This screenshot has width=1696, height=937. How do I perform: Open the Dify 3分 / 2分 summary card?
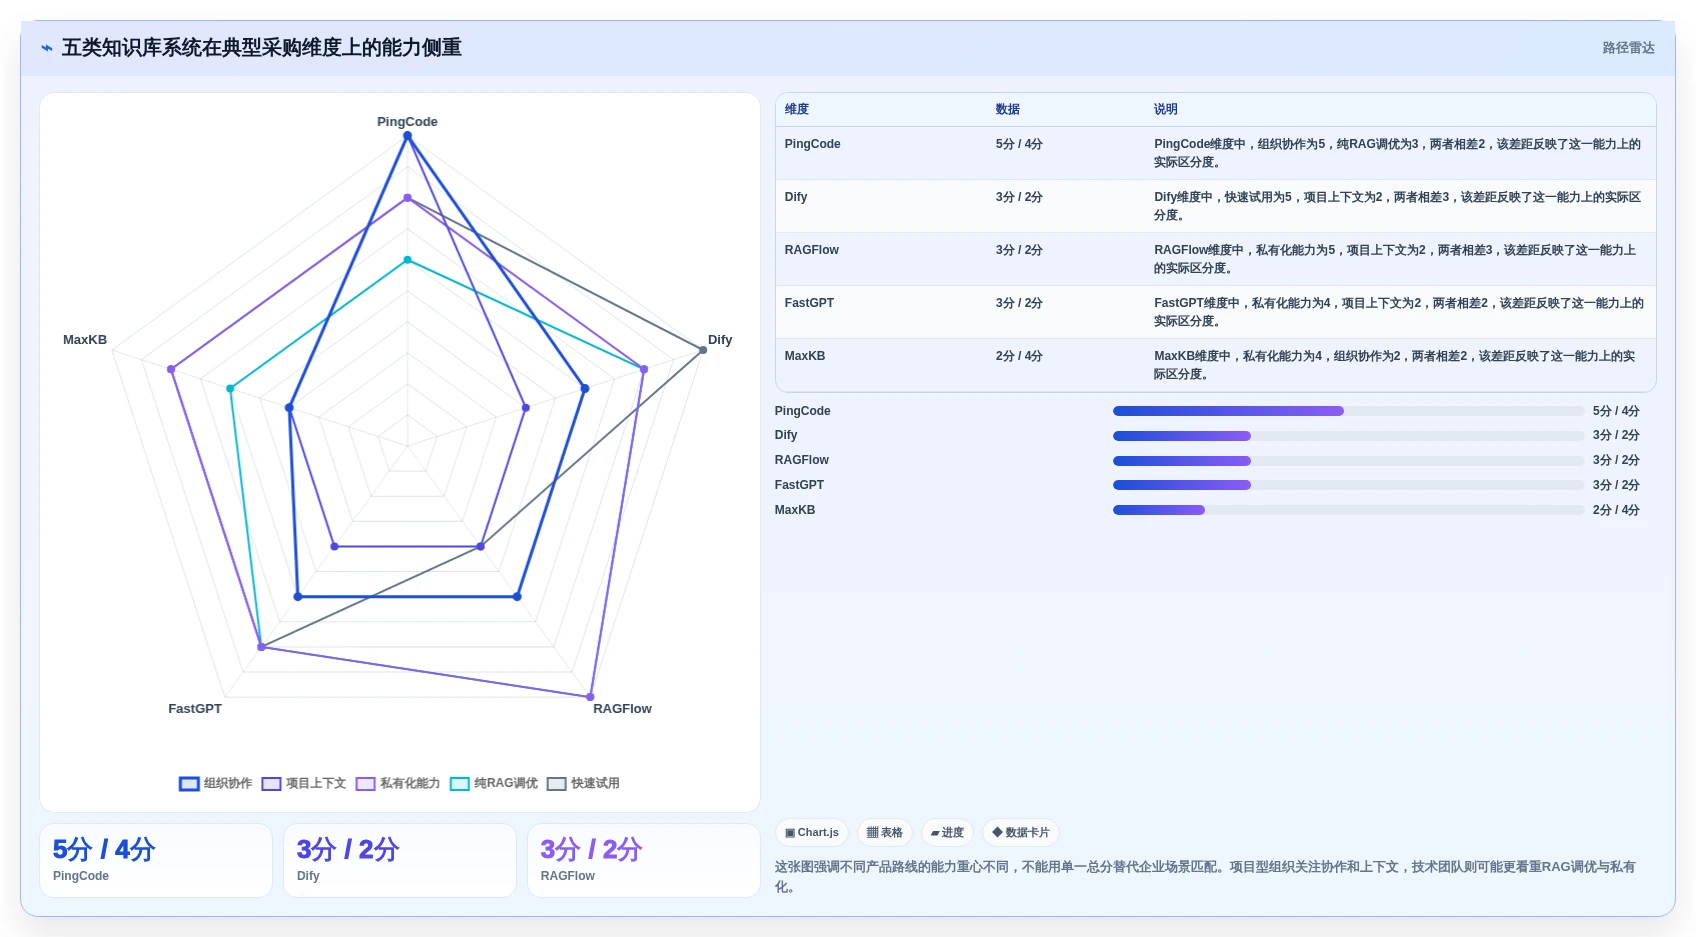400,860
